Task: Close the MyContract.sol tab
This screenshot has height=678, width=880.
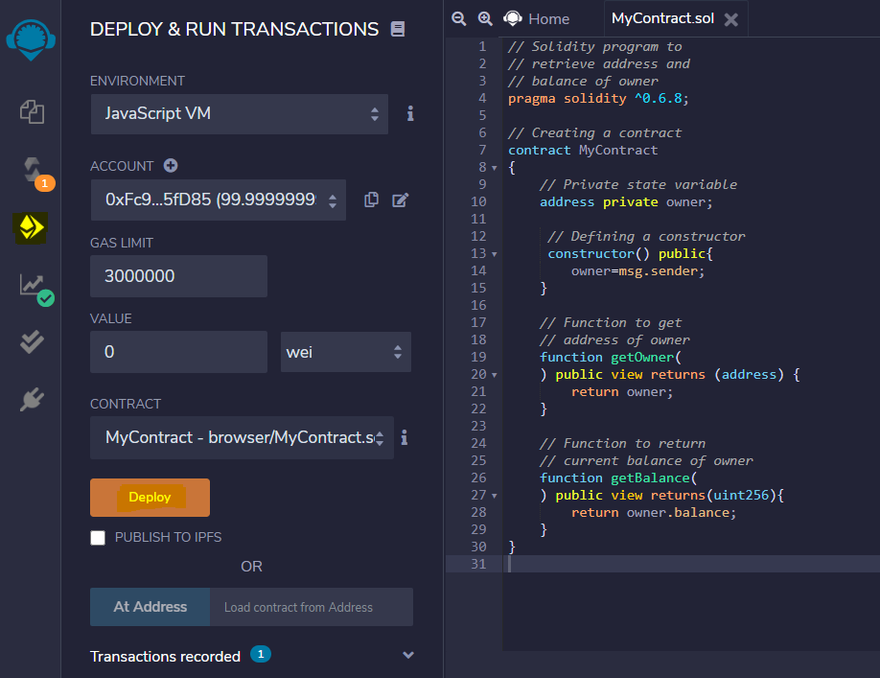Action: point(731,20)
